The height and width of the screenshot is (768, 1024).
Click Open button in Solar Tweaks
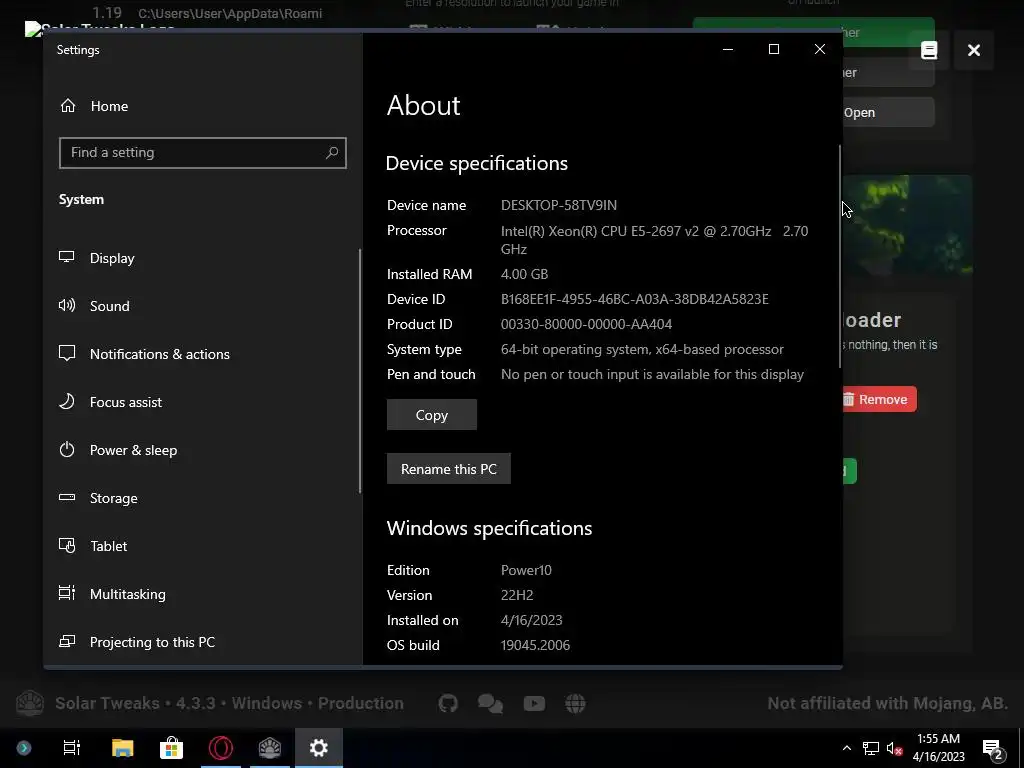[x=888, y=112]
